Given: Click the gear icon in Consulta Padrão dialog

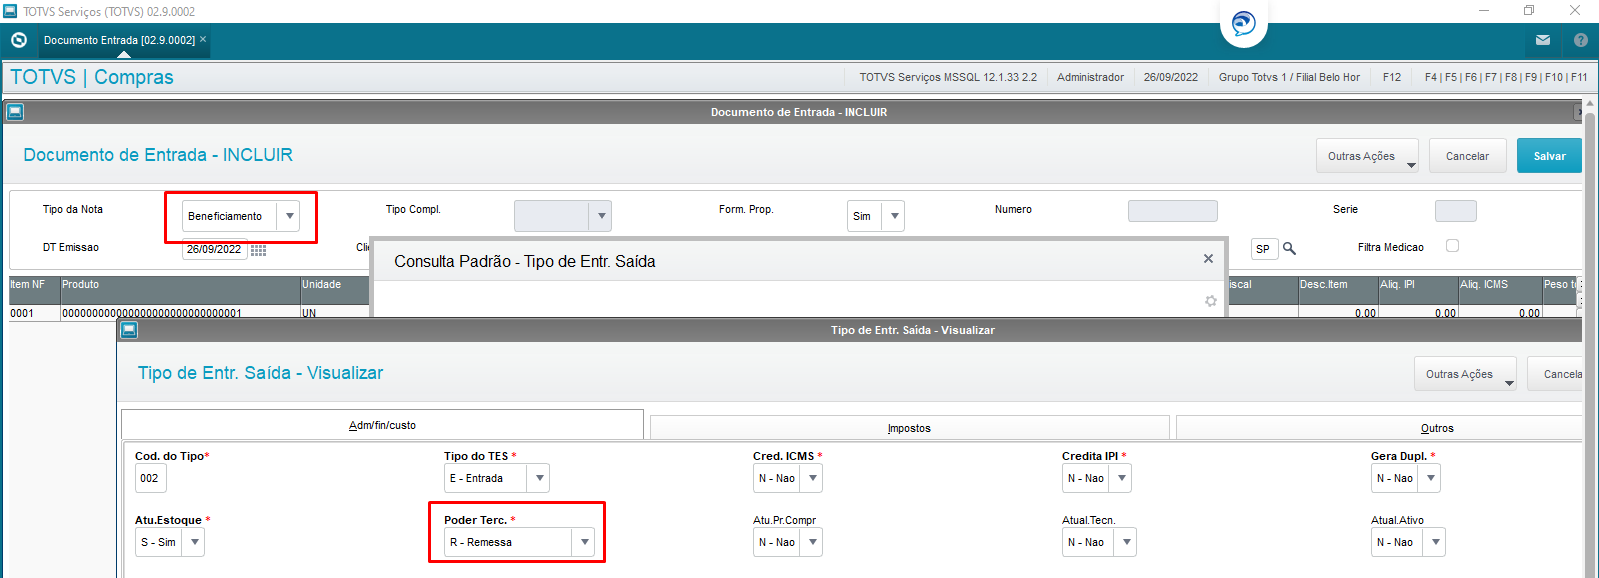Looking at the screenshot, I should (x=1210, y=301).
